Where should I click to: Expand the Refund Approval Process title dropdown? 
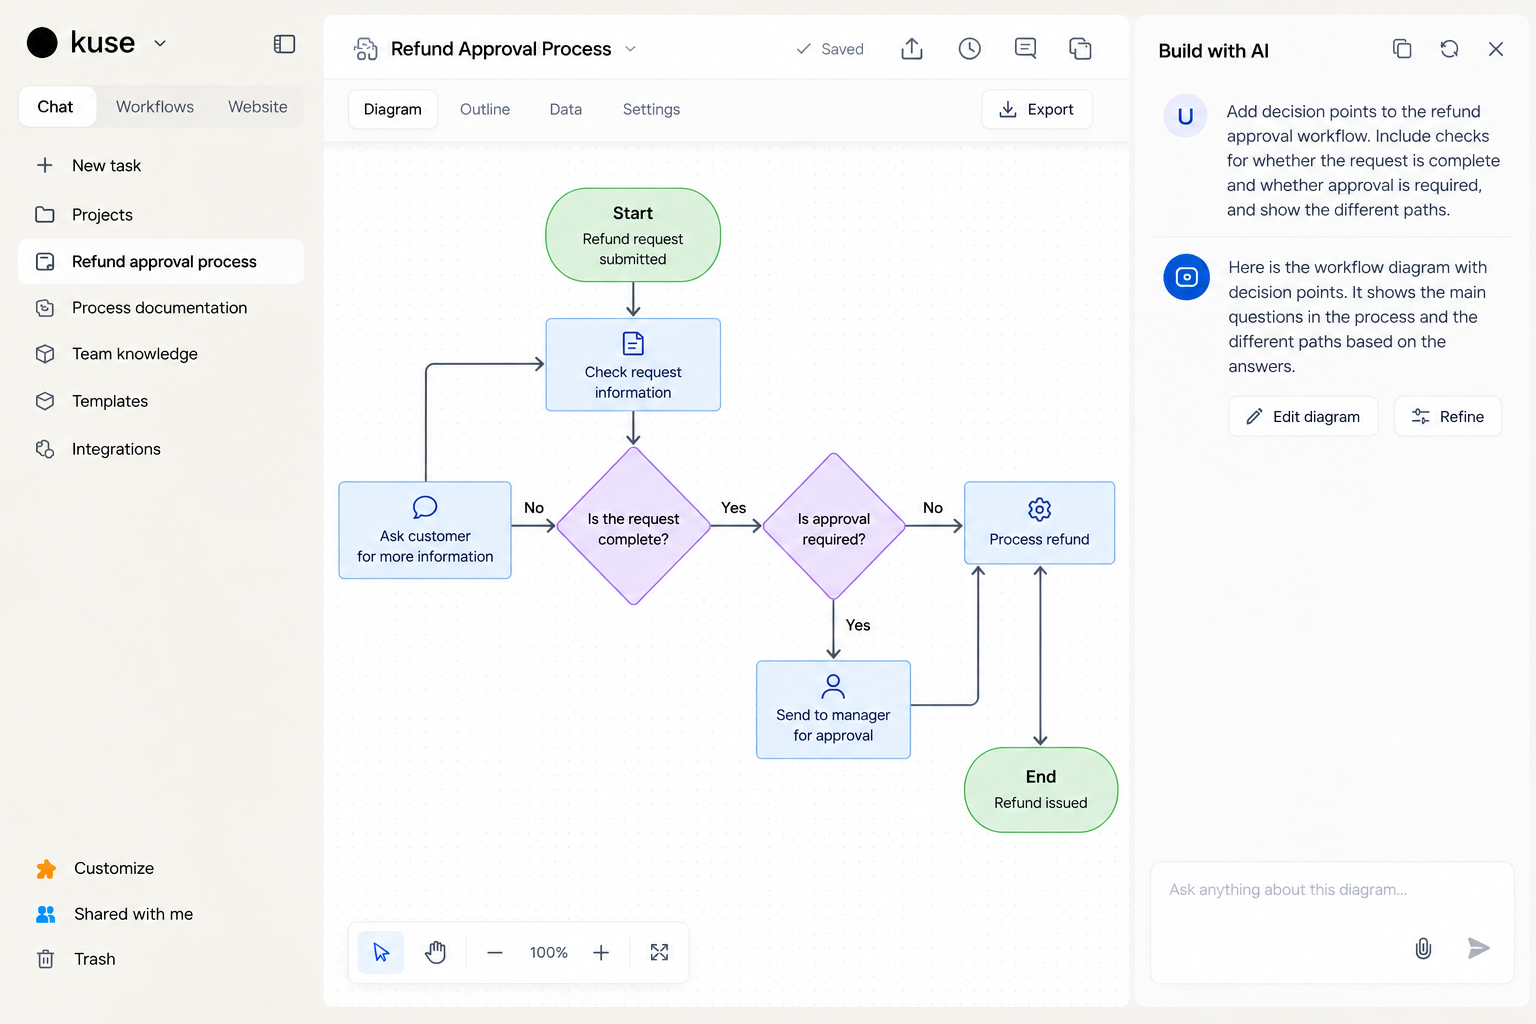[630, 49]
